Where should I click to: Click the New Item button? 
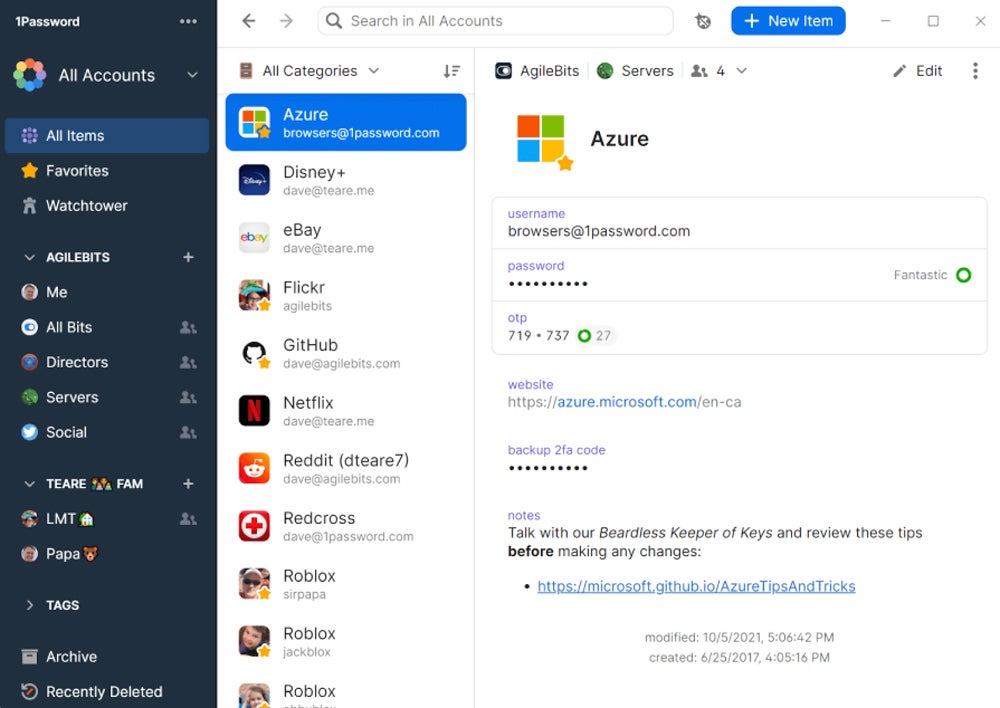click(788, 21)
